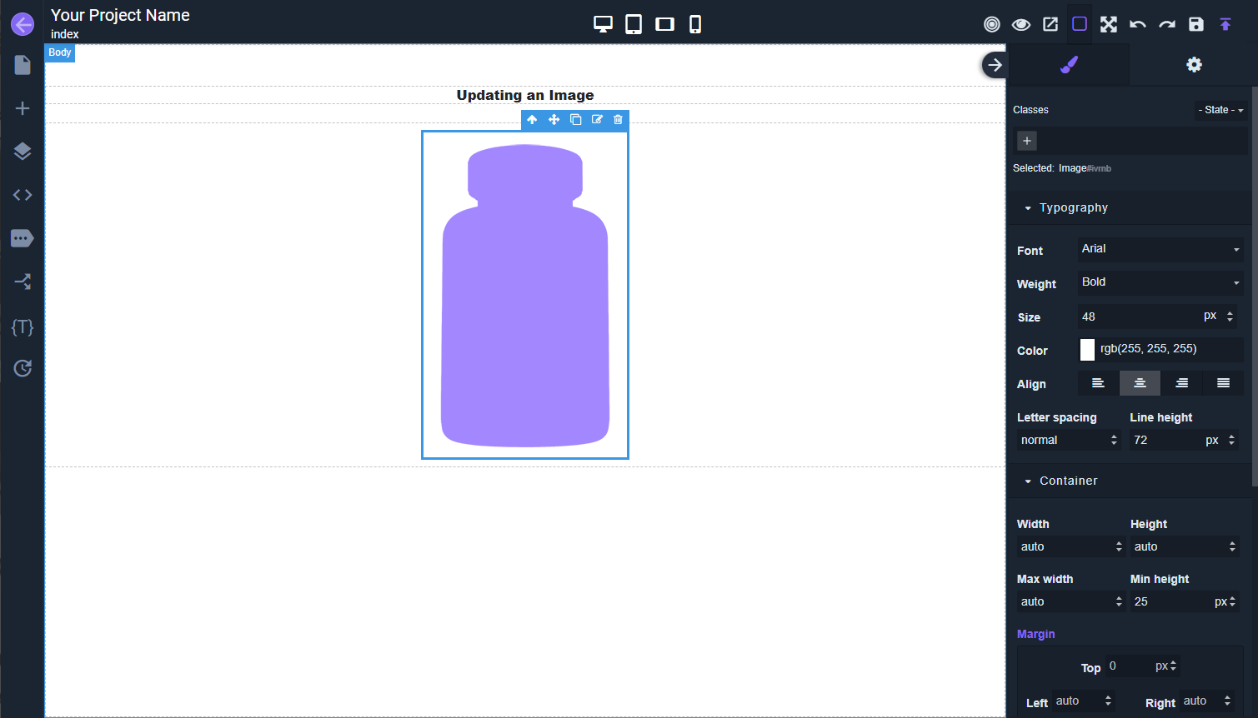Toggle component outline borders
Screen dimensions: 1258x718
1079,24
